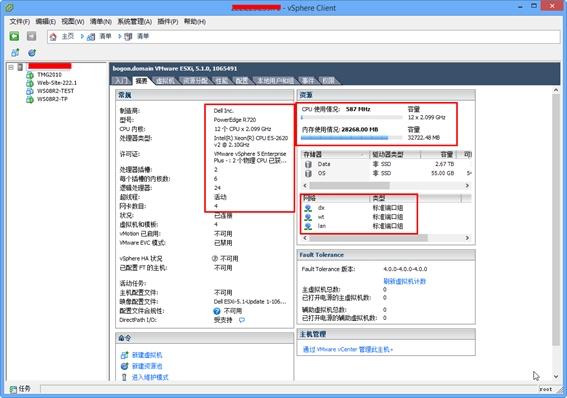Screen dimensions: 567x398
Task: Click the lan network icon
Action: click(x=308, y=226)
